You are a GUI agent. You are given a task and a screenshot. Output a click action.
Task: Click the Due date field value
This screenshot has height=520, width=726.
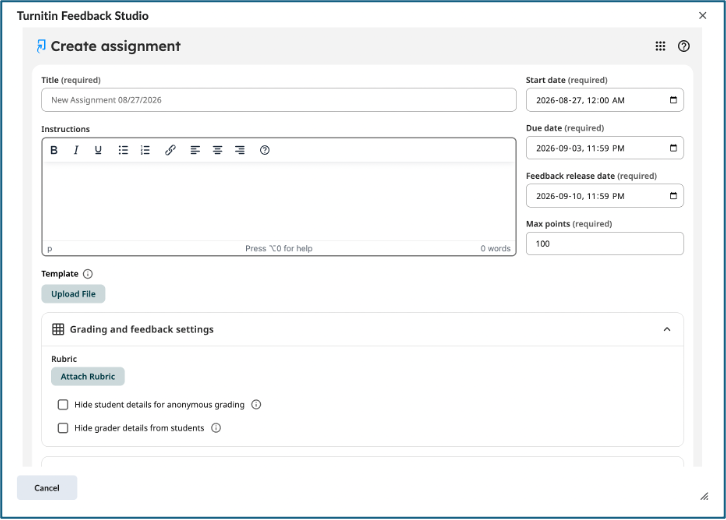point(580,148)
